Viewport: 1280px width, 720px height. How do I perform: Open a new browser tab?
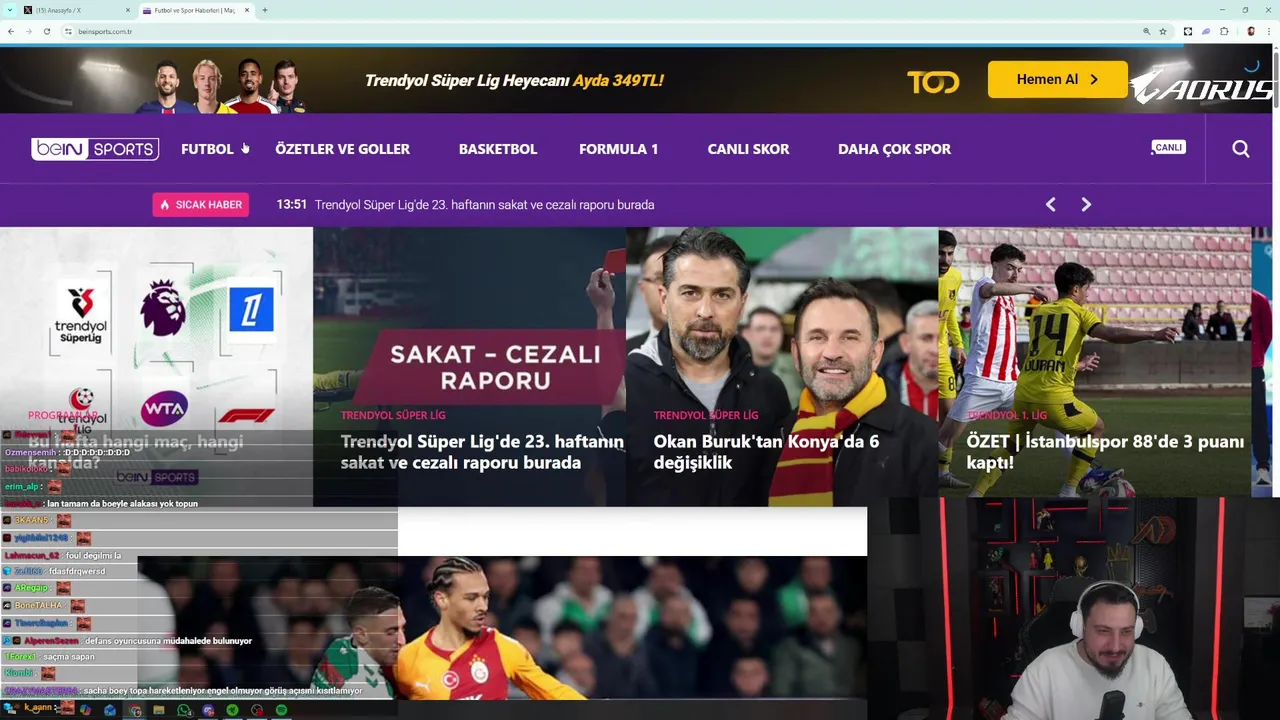[265, 10]
